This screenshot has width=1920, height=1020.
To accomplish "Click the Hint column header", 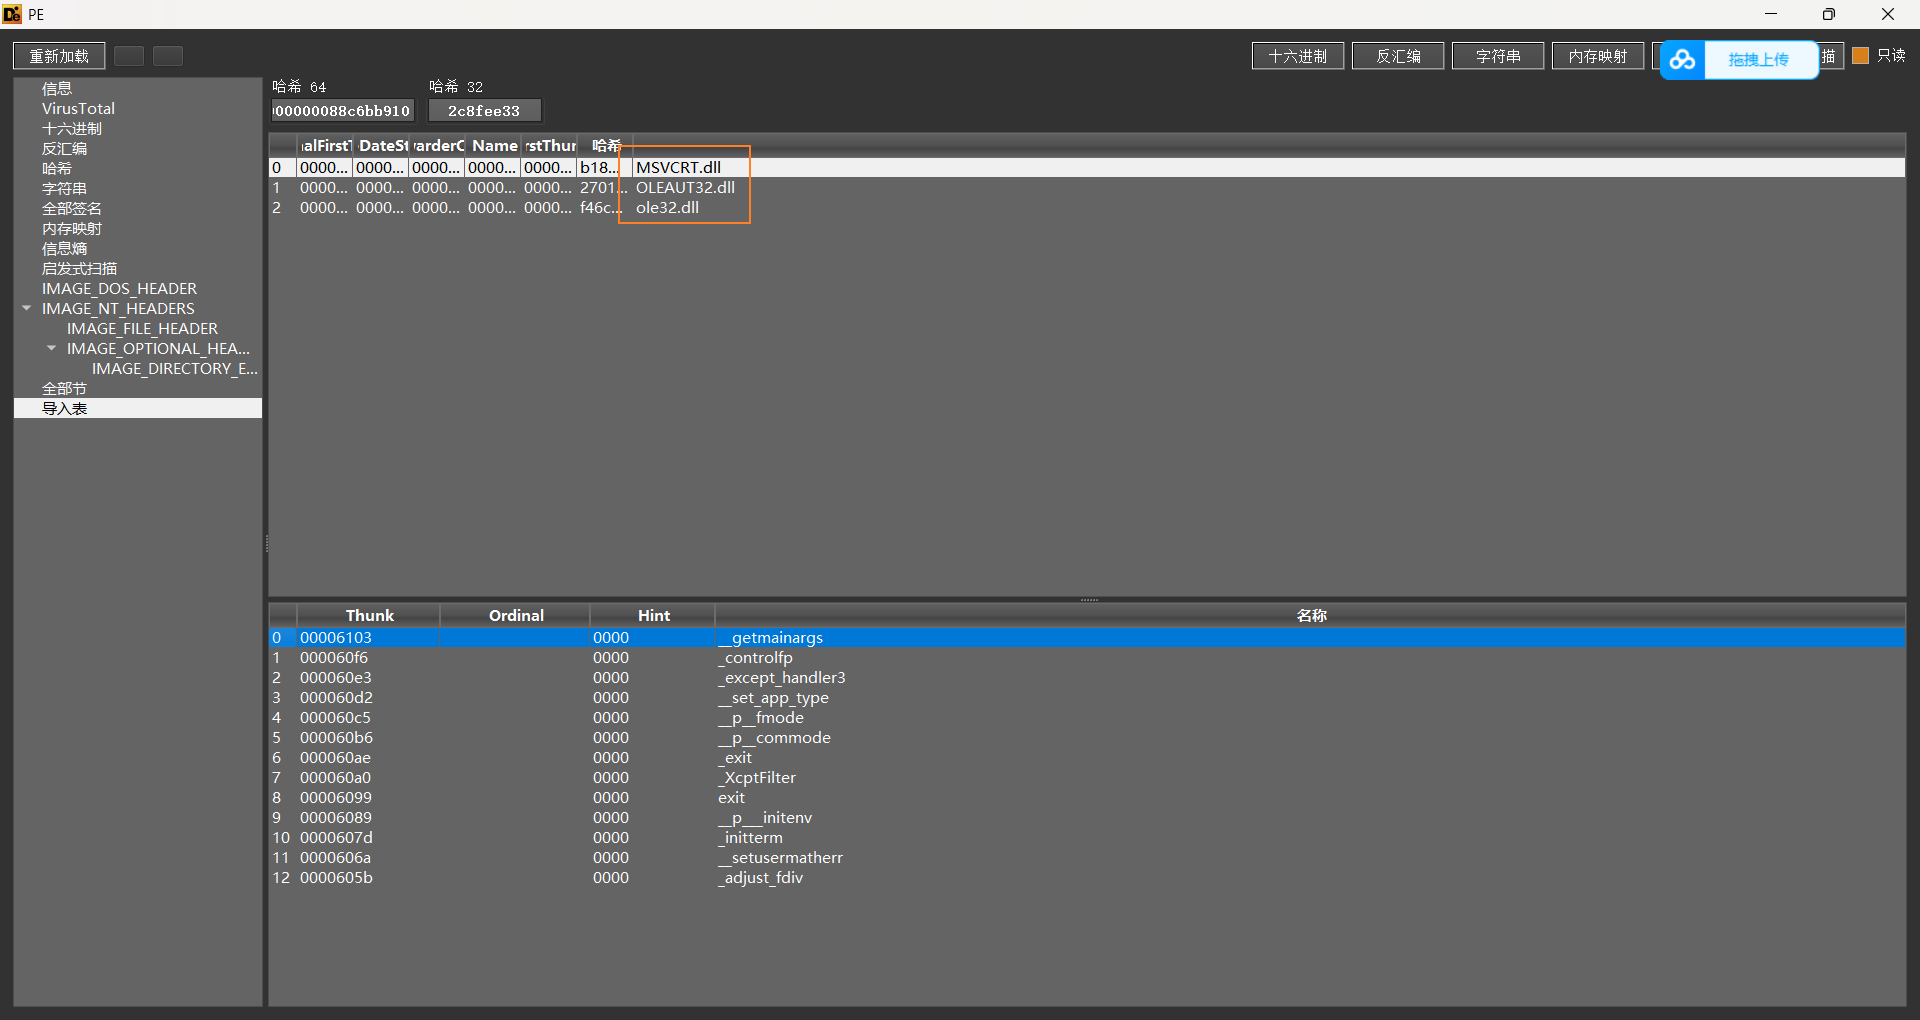I will pyautogui.click(x=653, y=615).
